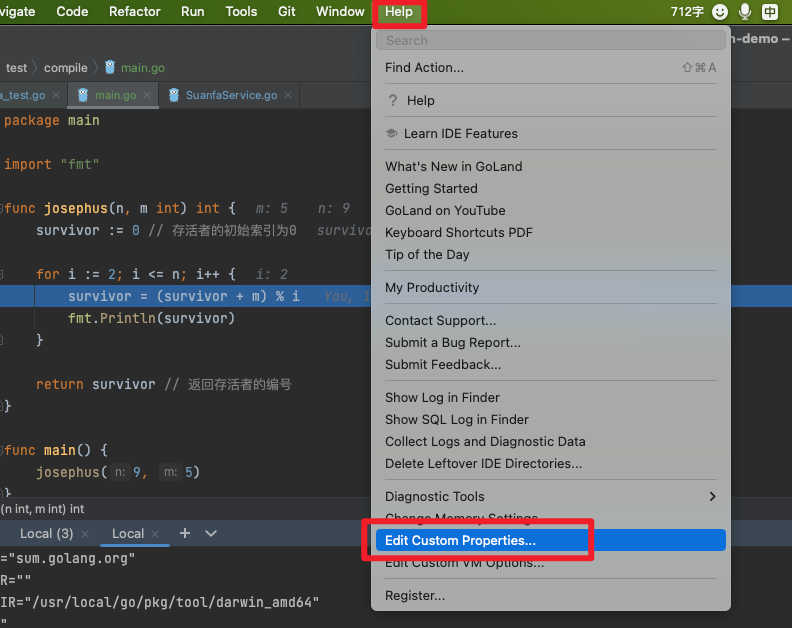Select Collect Logs and Diagnostic Data
This screenshot has height=628, width=792.
click(x=551, y=442)
